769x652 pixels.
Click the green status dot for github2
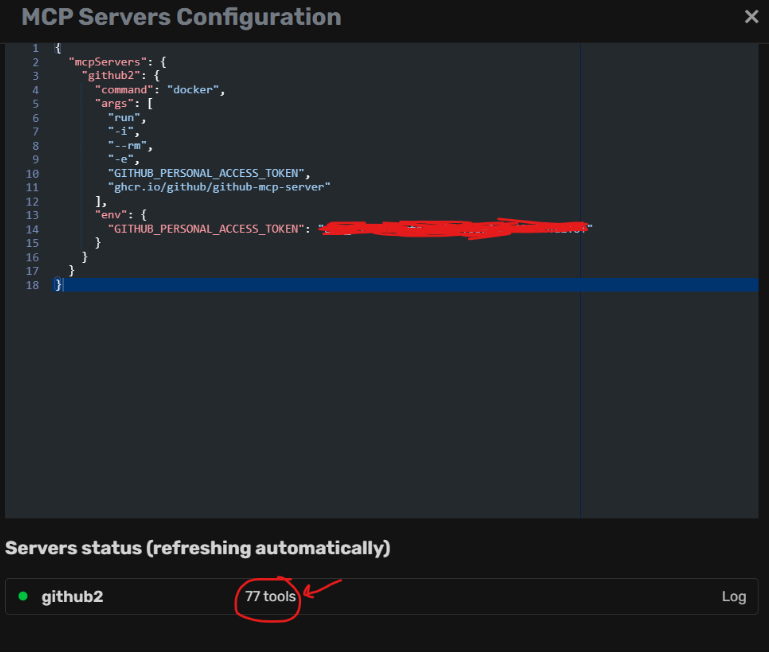[23, 597]
